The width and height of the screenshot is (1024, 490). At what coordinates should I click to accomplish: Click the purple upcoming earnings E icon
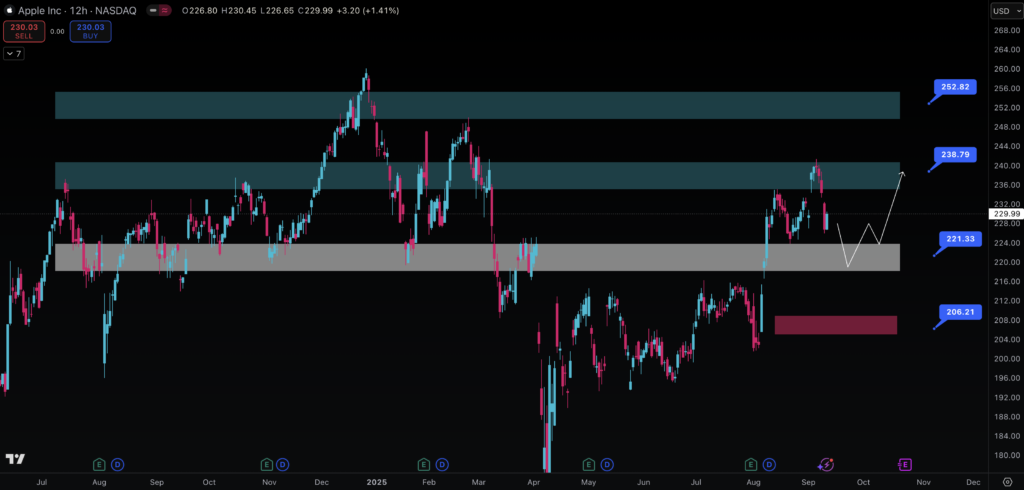pos(905,465)
